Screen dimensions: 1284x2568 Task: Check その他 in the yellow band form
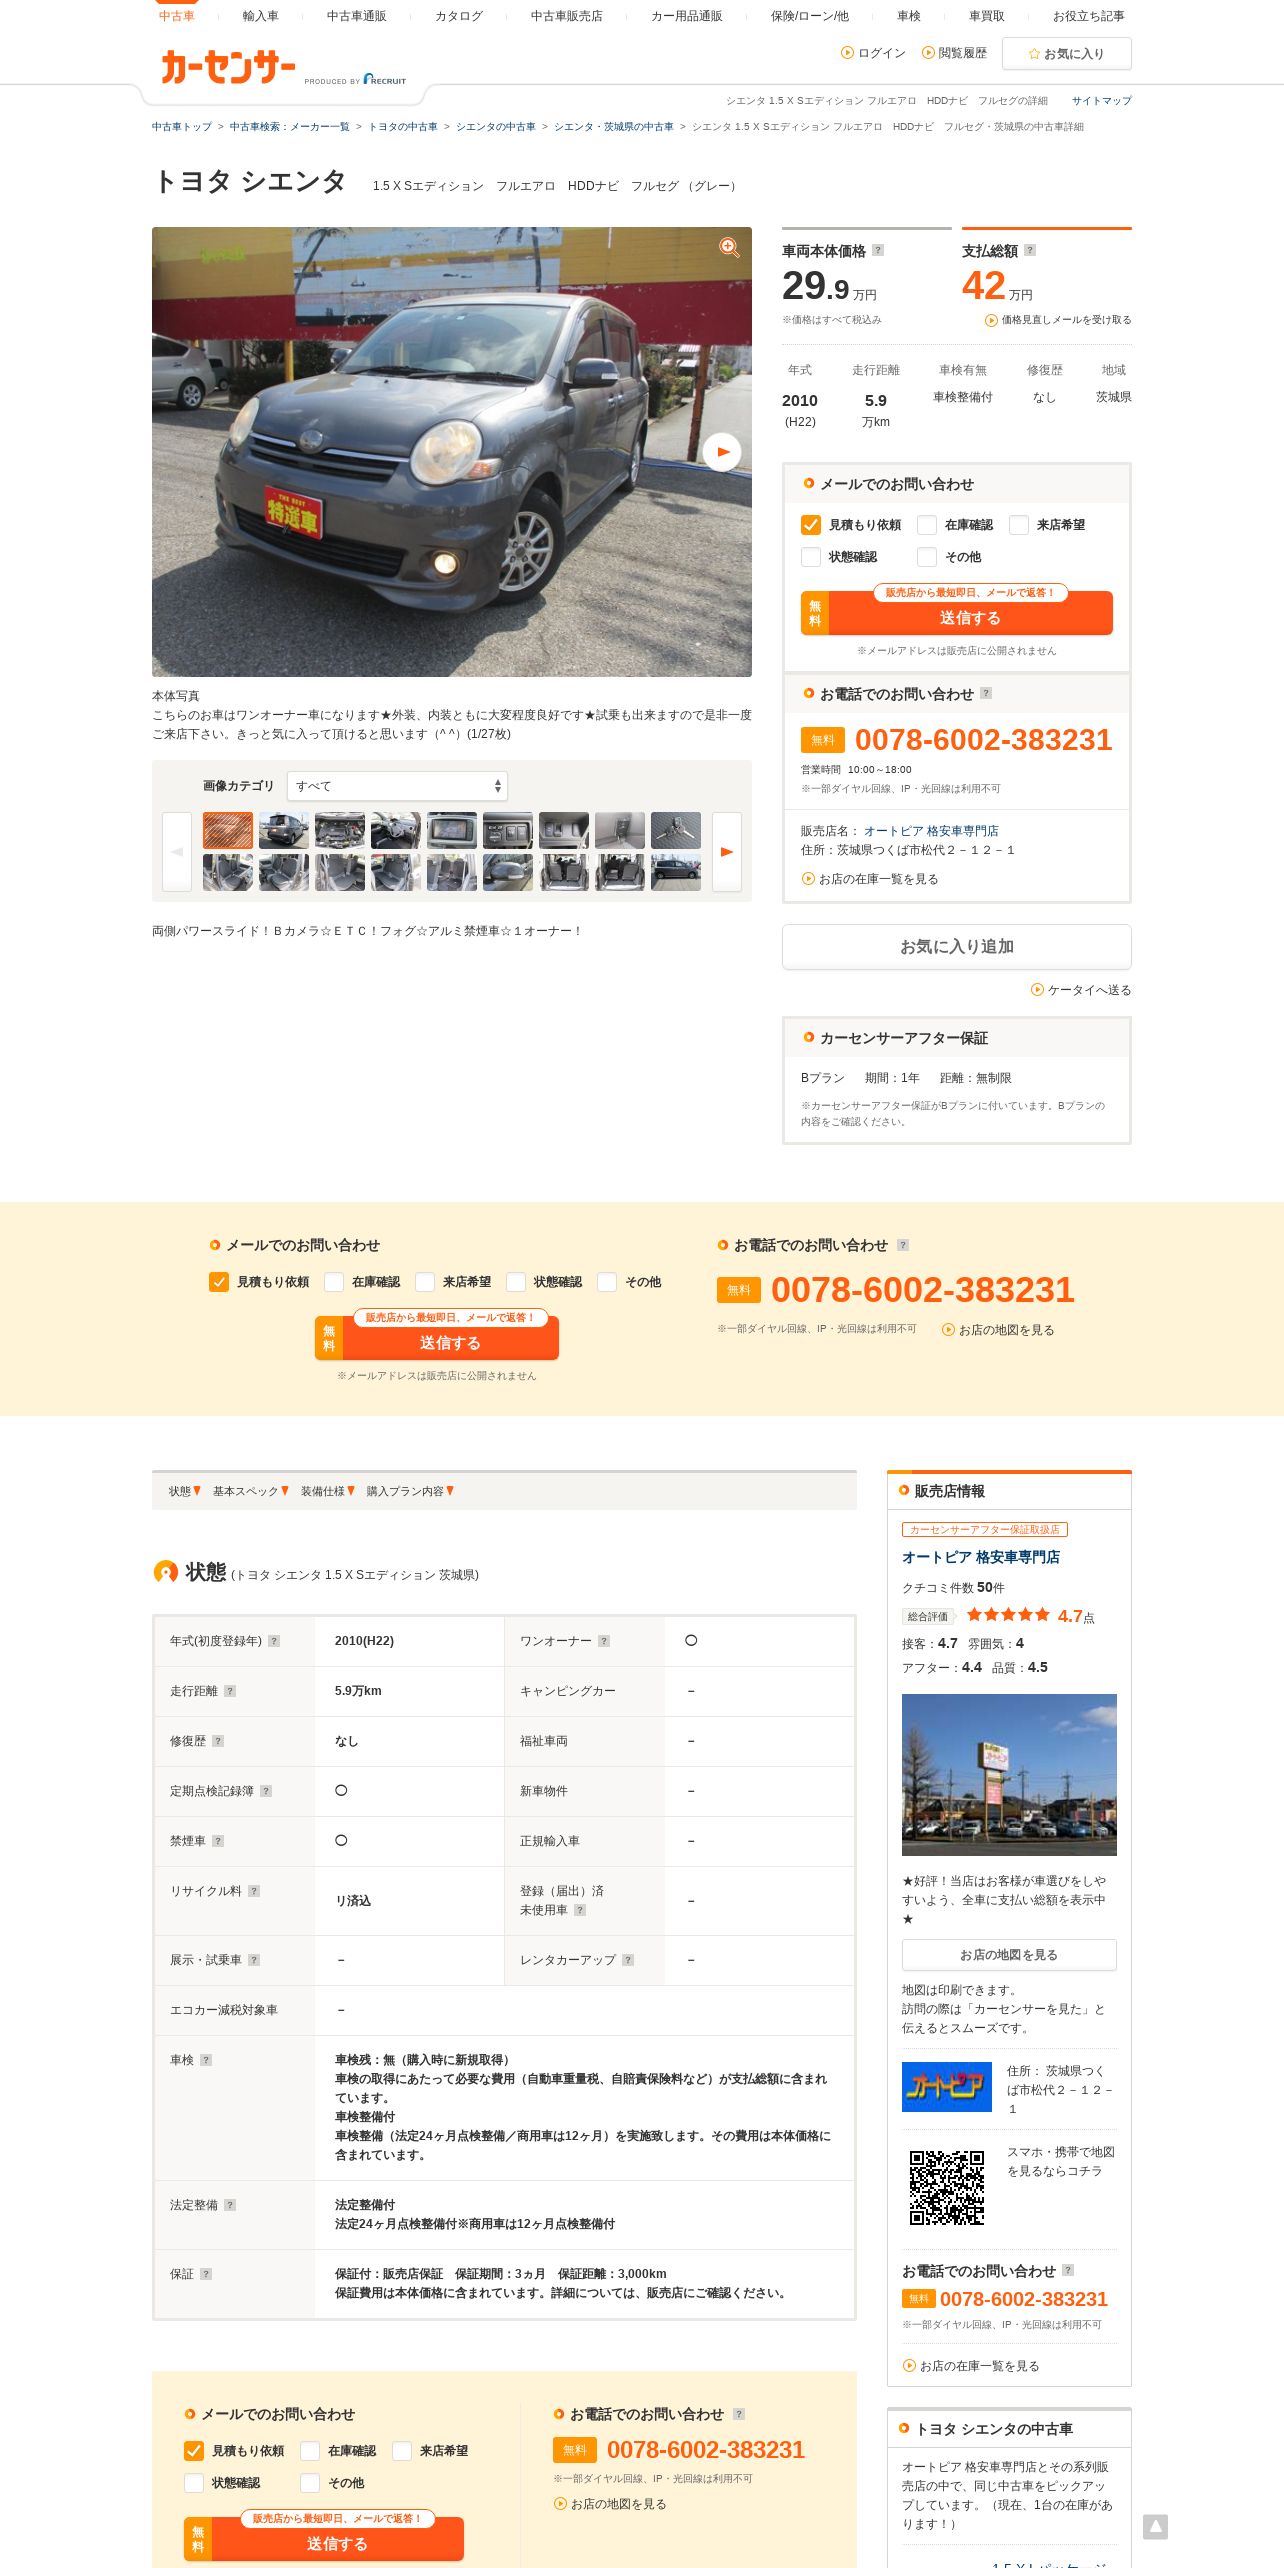coord(607,1282)
